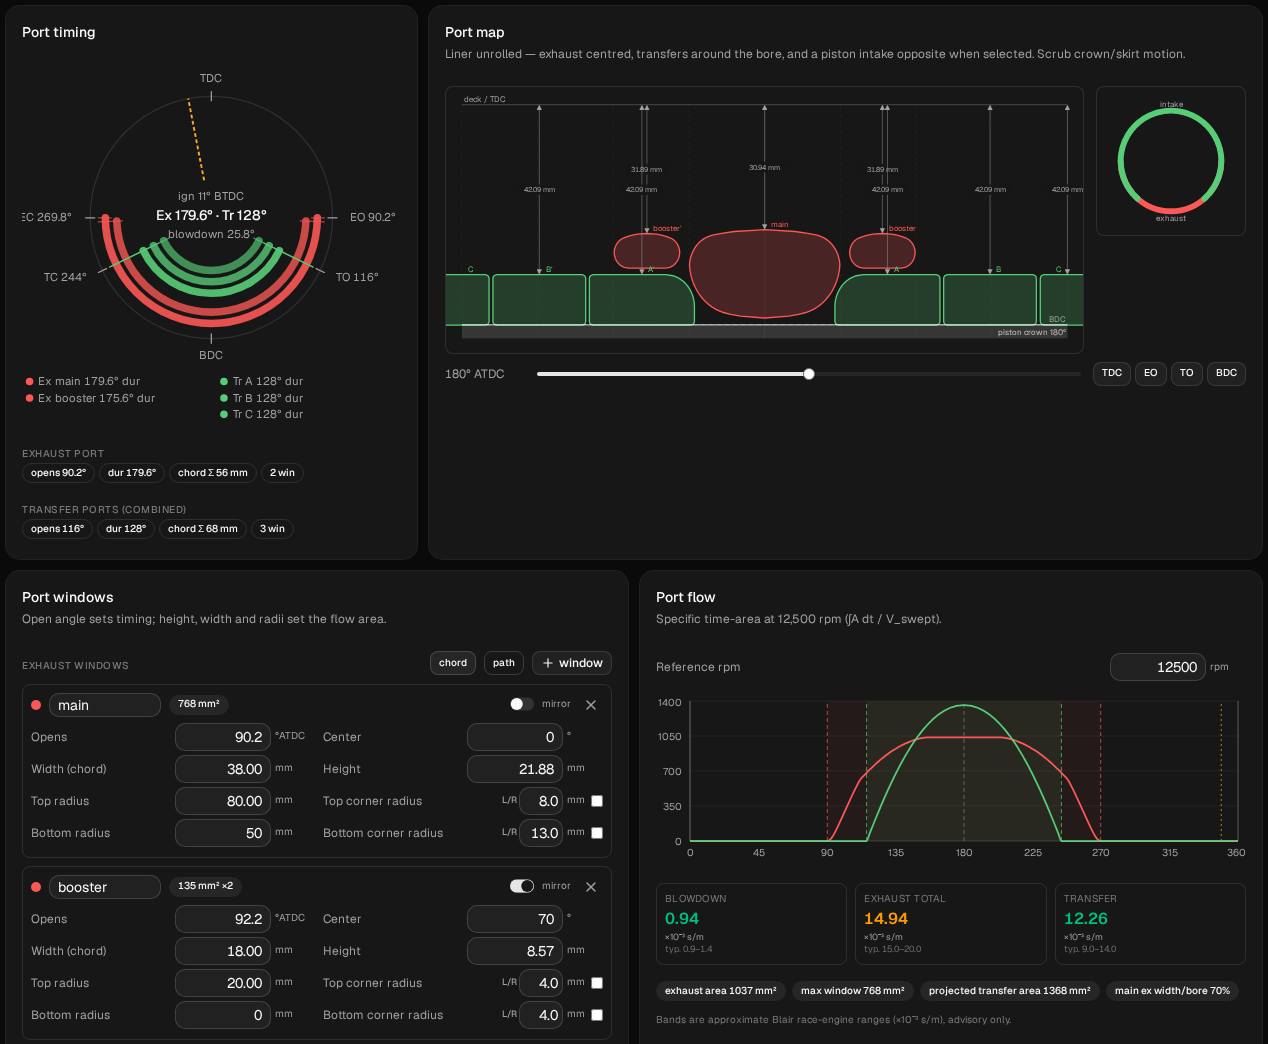Switch width mode to path
1268x1044 pixels.
pyautogui.click(x=504, y=663)
